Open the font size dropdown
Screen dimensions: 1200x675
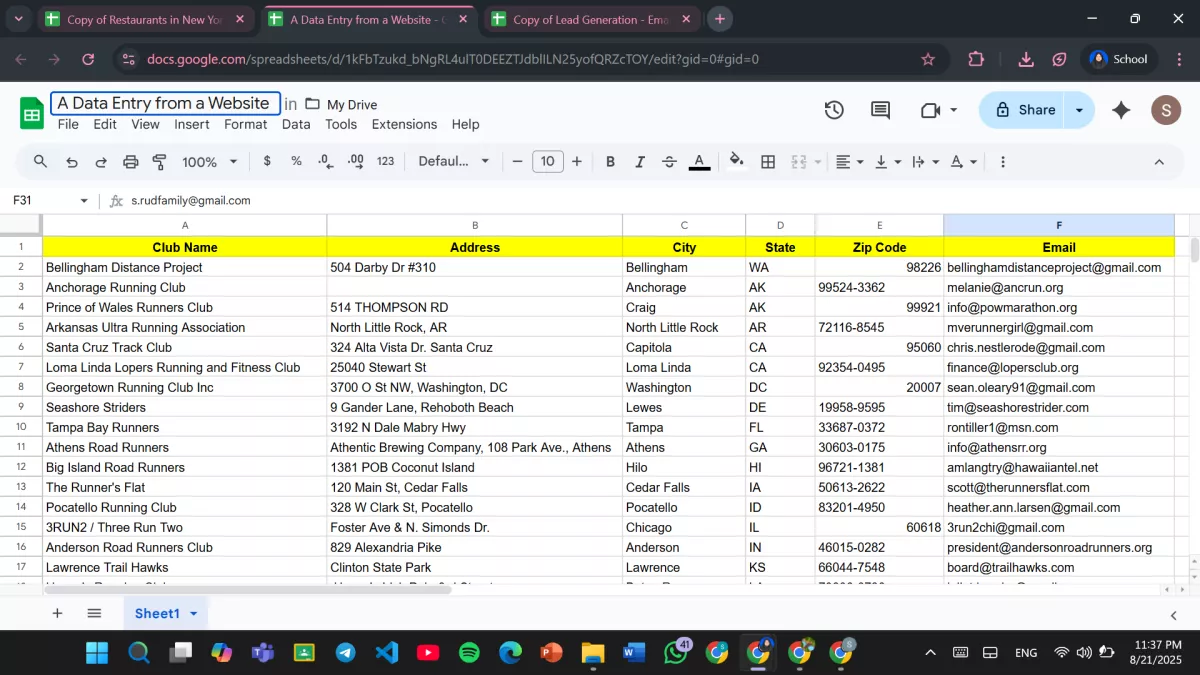548,161
